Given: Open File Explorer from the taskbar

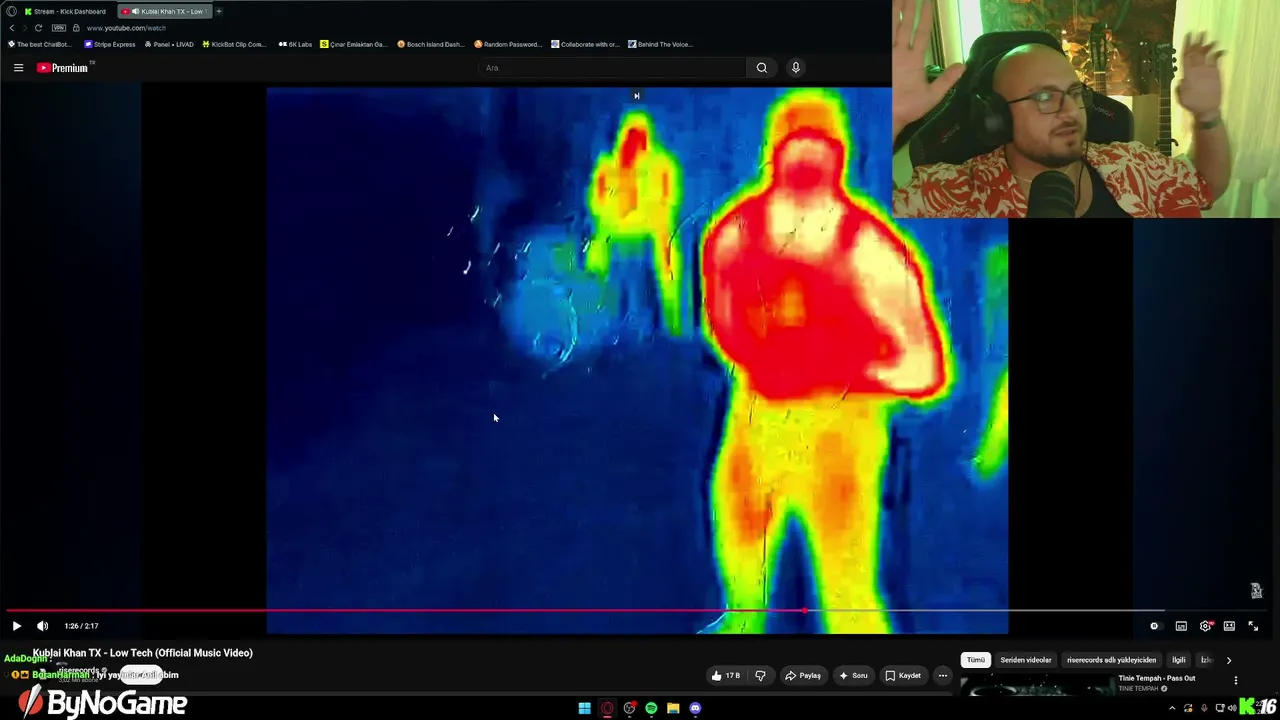Looking at the screenshot, I should click(673, 709).
